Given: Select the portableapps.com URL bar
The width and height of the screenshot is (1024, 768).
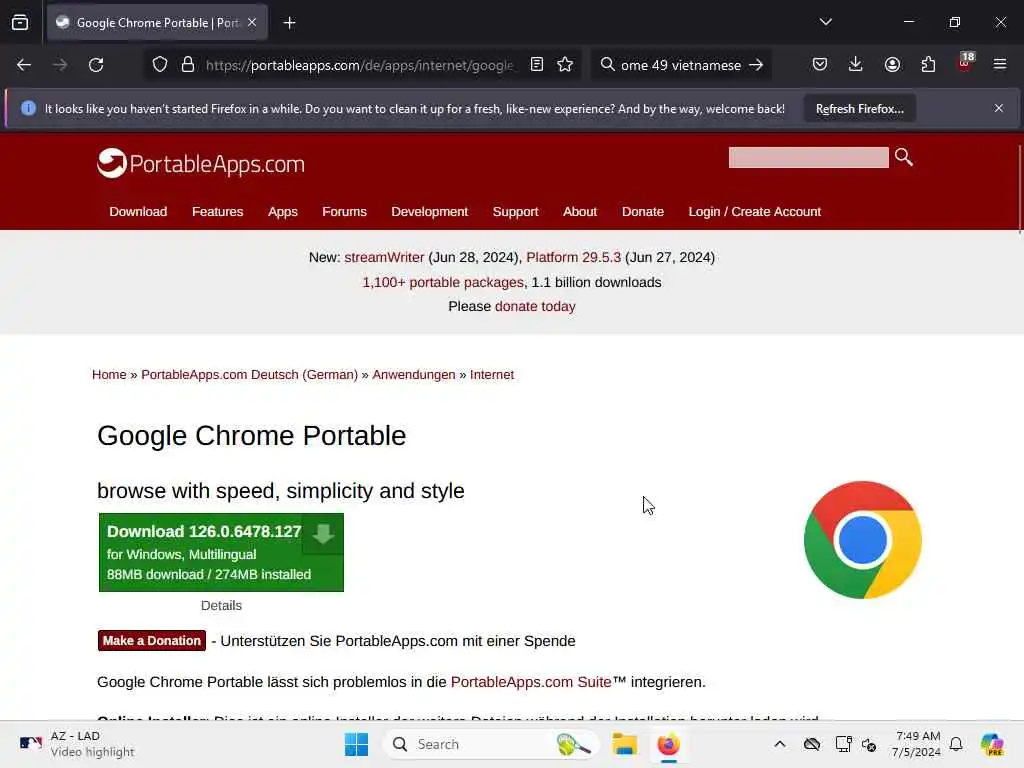Looking at the screenshot, I should [359, 65].
